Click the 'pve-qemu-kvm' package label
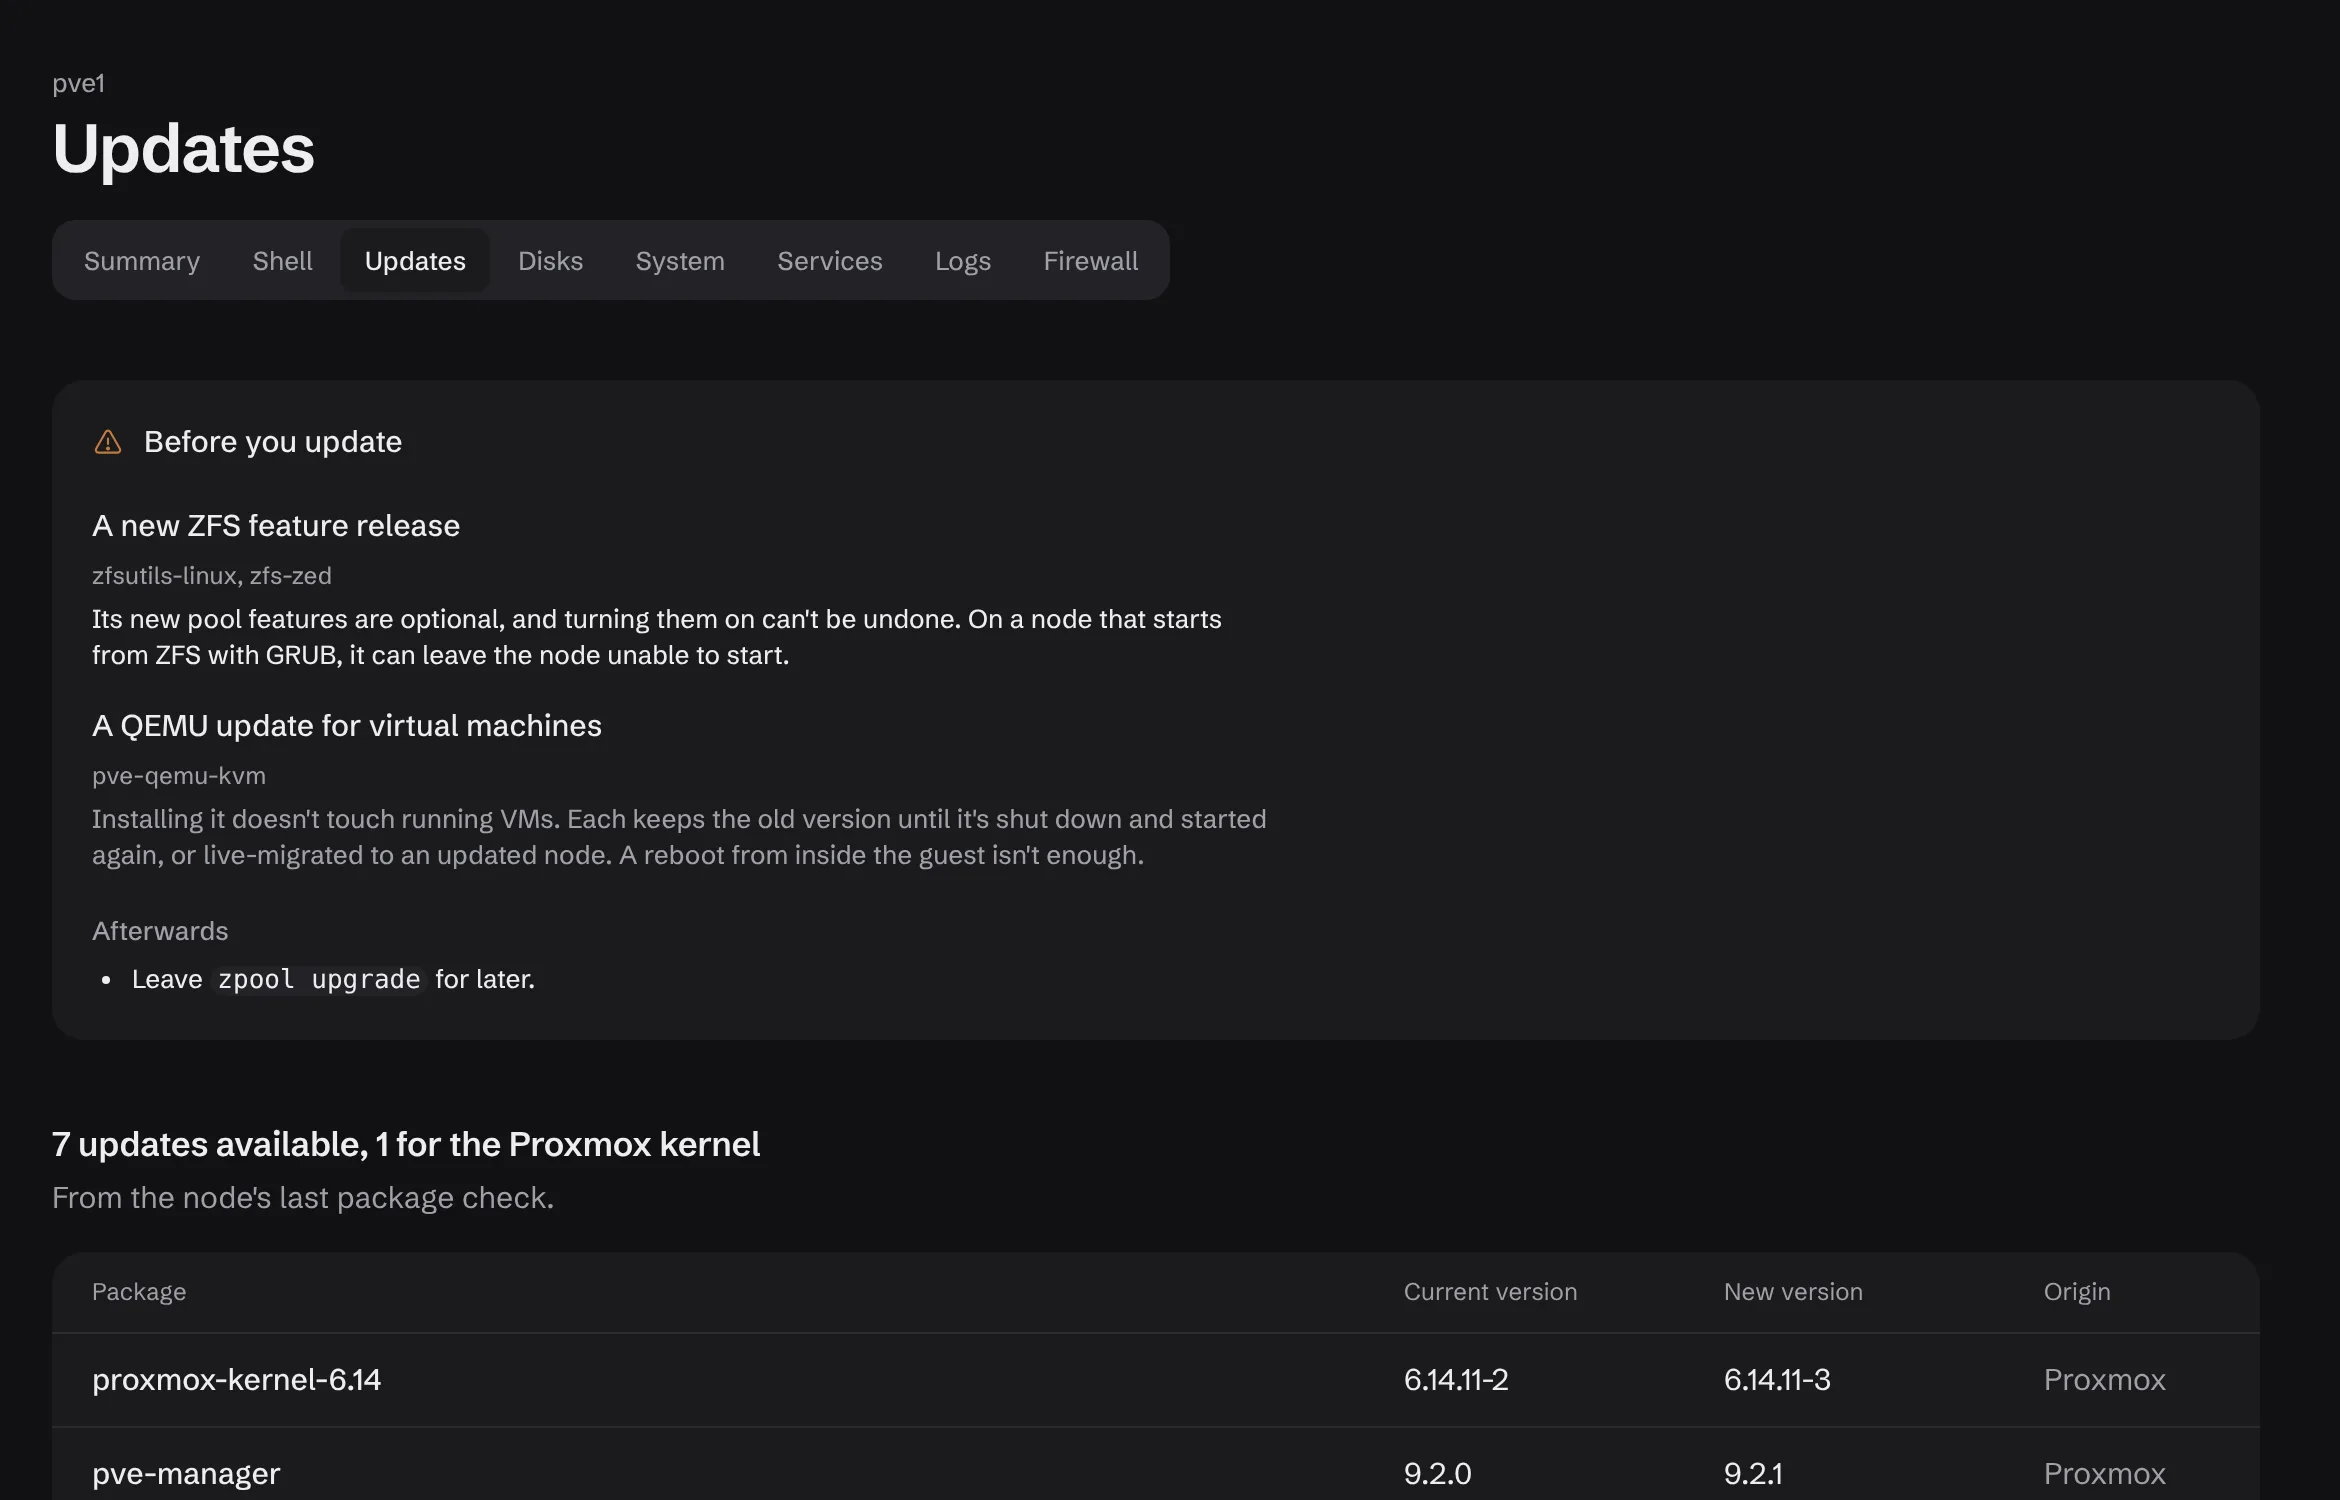 [x=179, y=776]
